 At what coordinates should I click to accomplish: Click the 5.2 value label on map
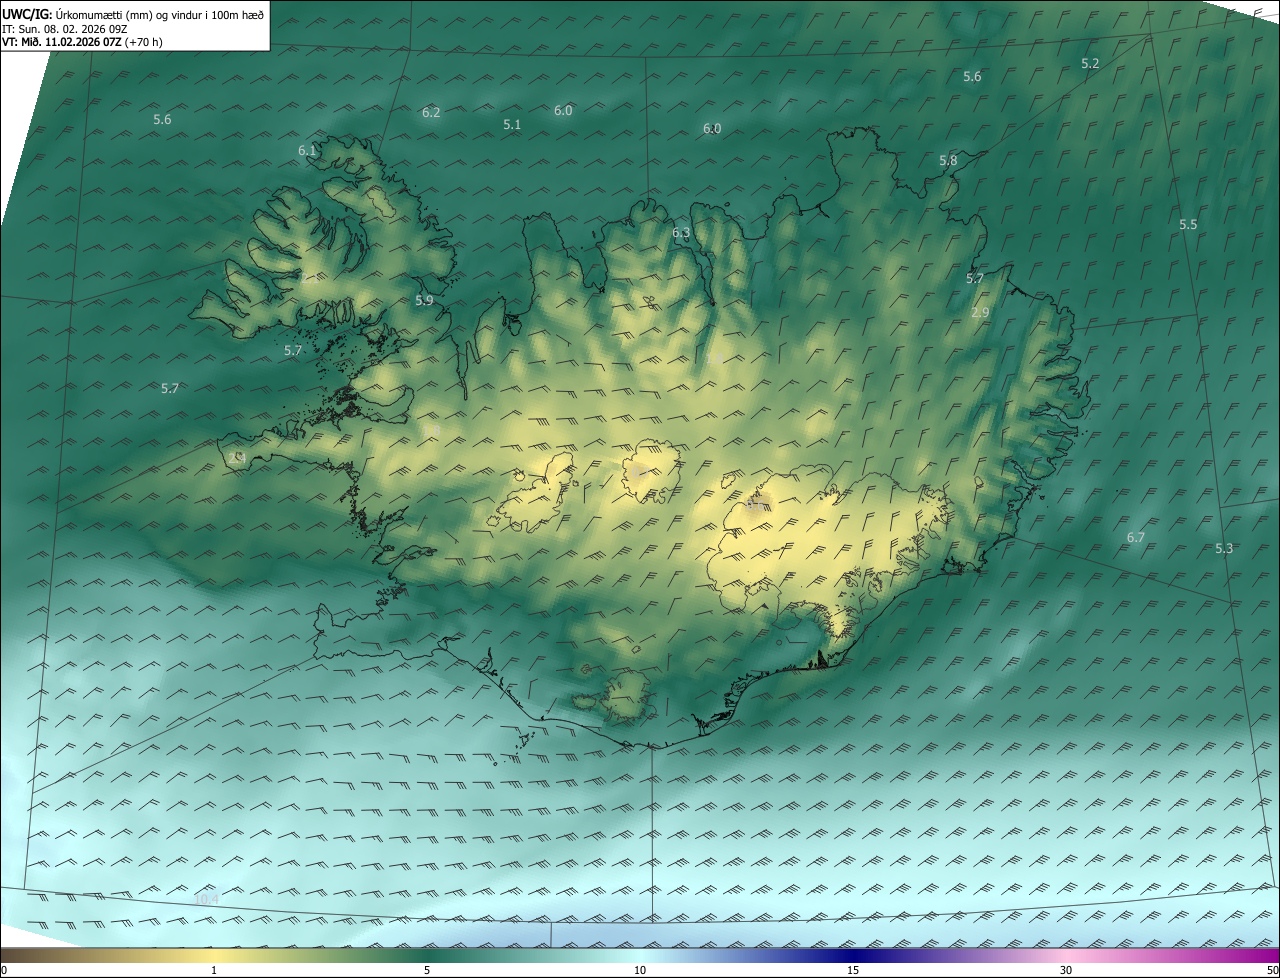[1090, 63]
